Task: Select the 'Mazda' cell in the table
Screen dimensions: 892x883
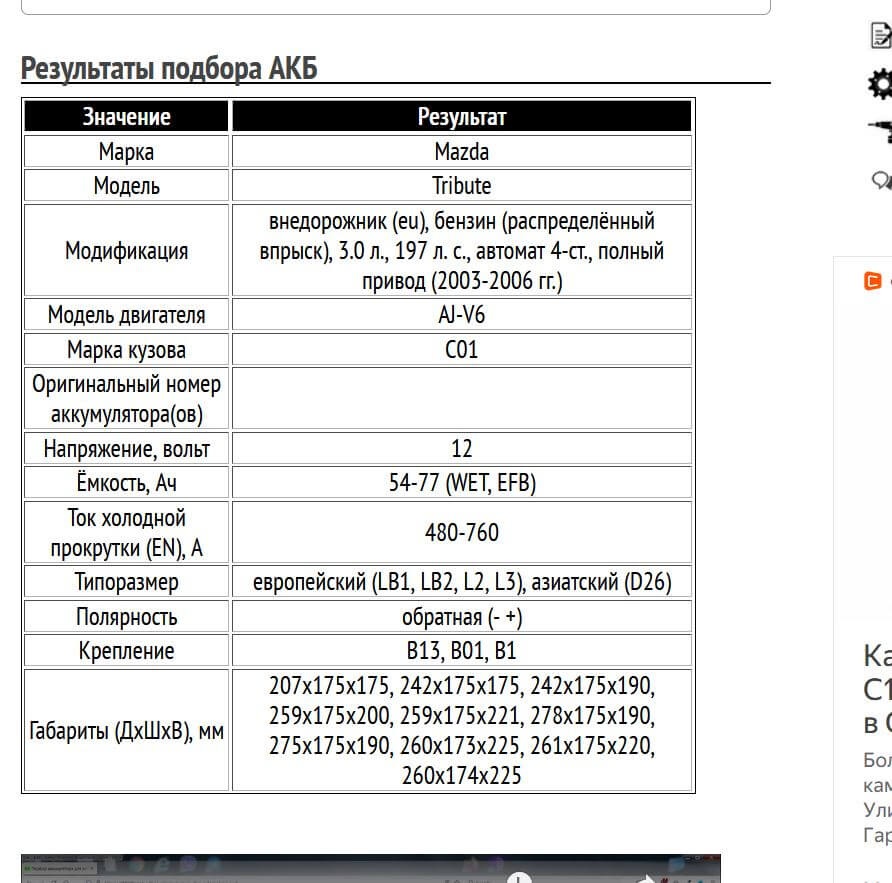Action: 461,152
